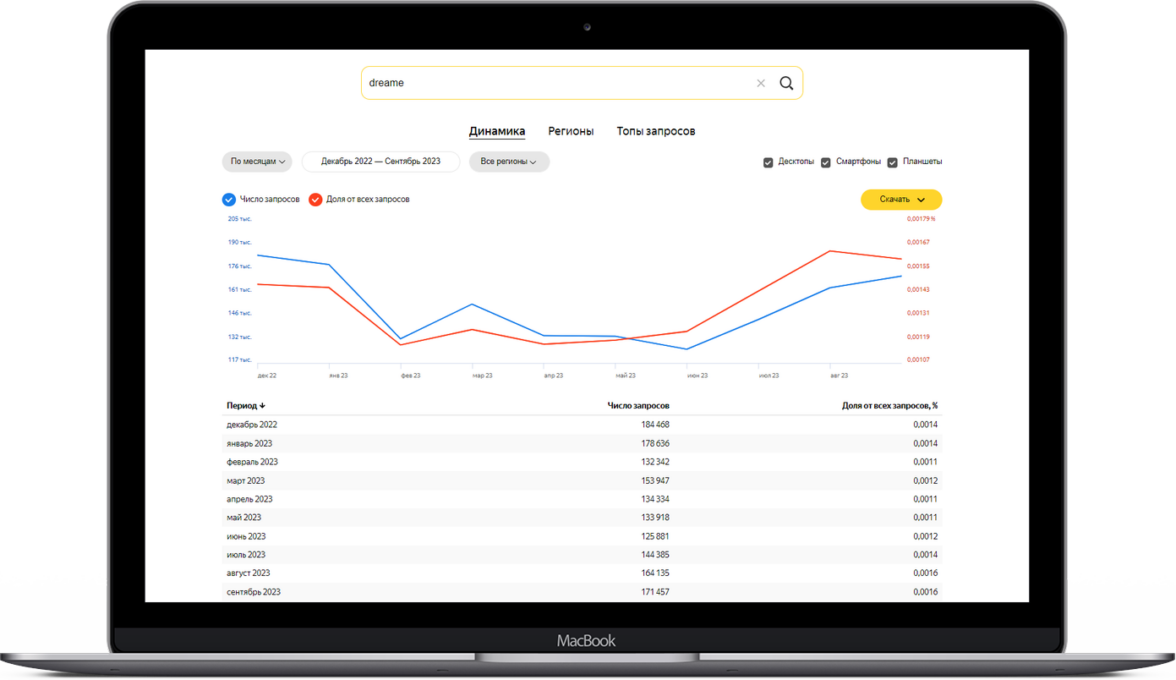Click the Число запросов column header

[x=638, y=406]
